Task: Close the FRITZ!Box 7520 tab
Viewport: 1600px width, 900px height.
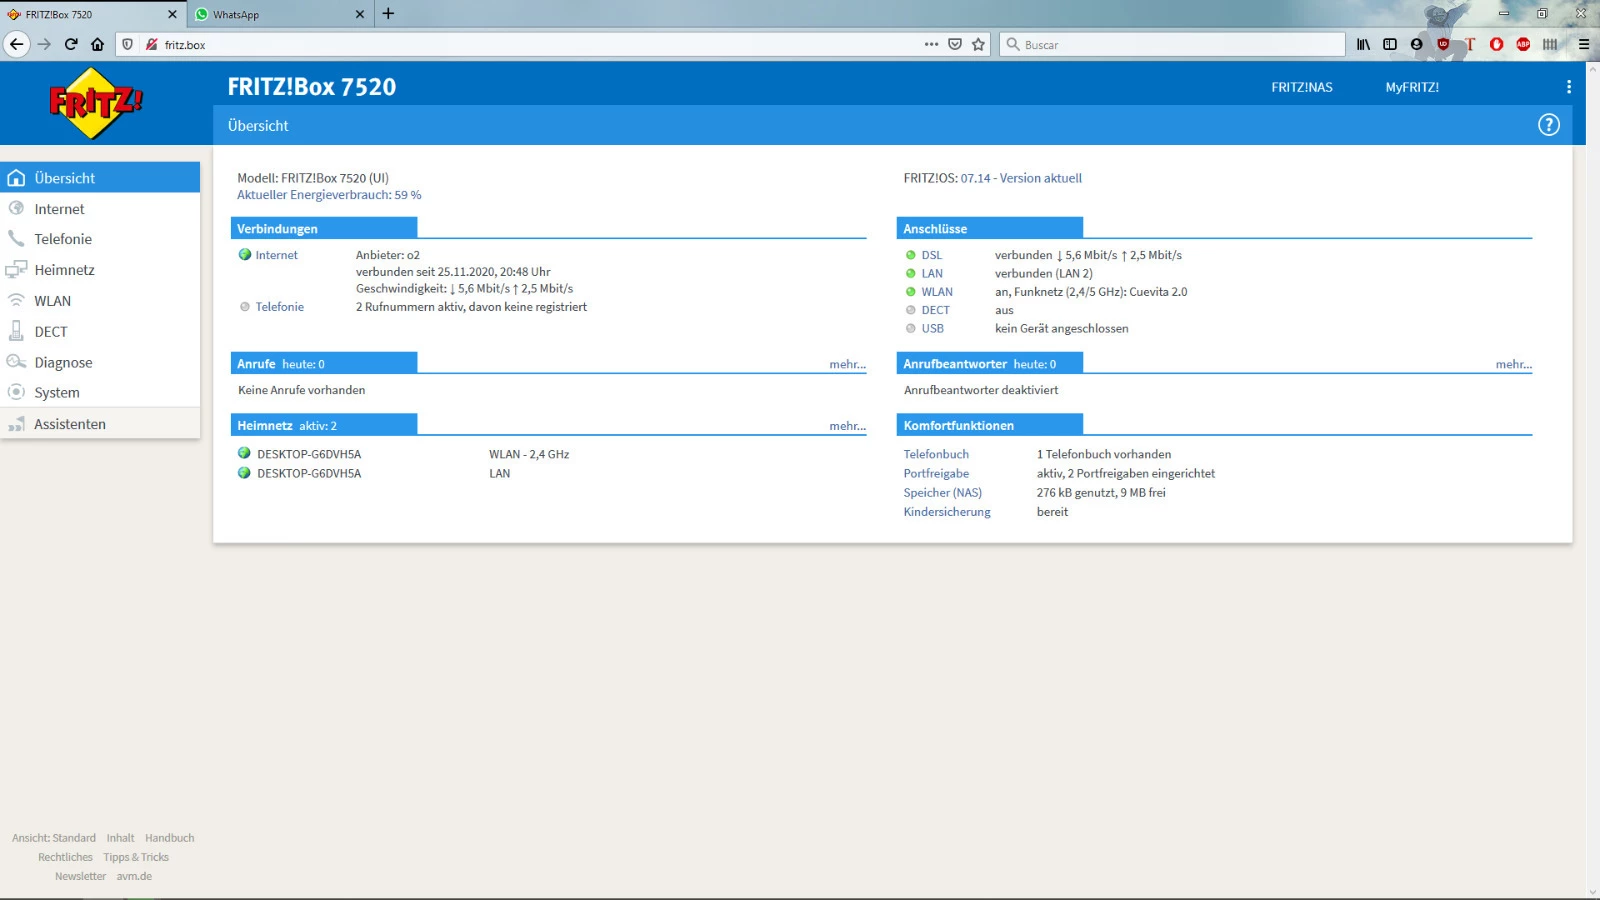Action: click(172, 14)
